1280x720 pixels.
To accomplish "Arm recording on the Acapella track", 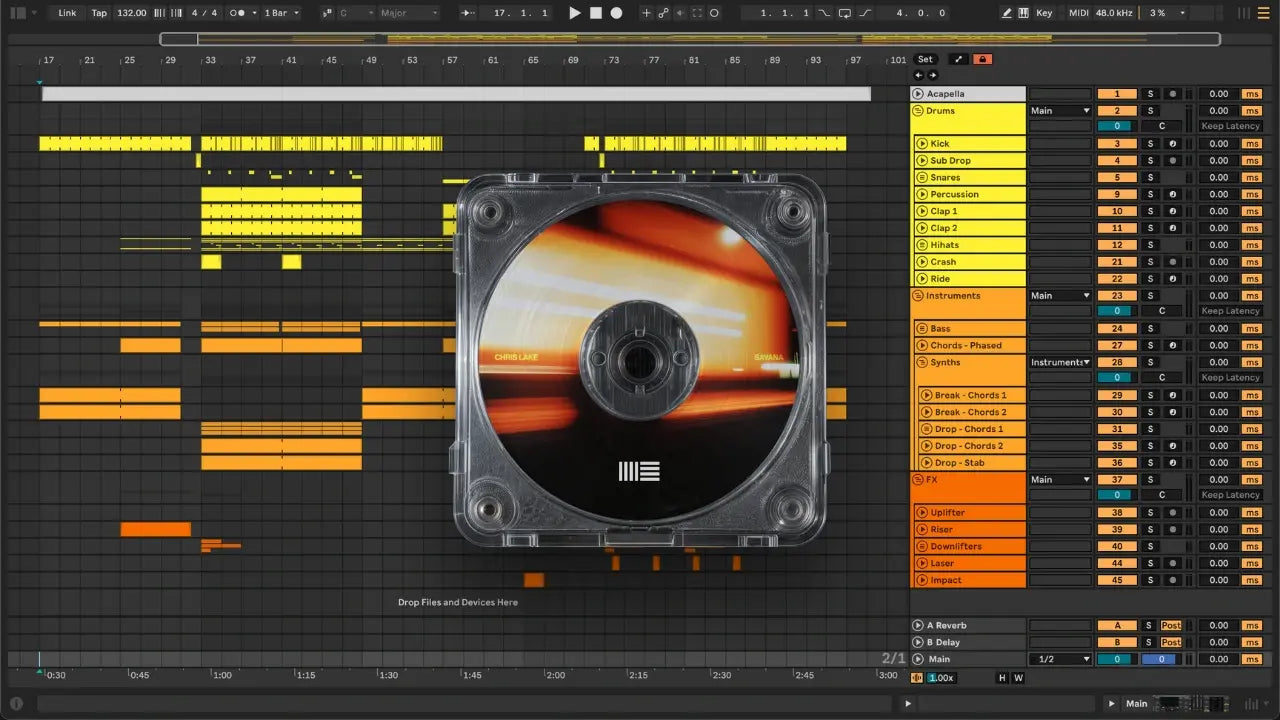I will tap(1172, 94).
